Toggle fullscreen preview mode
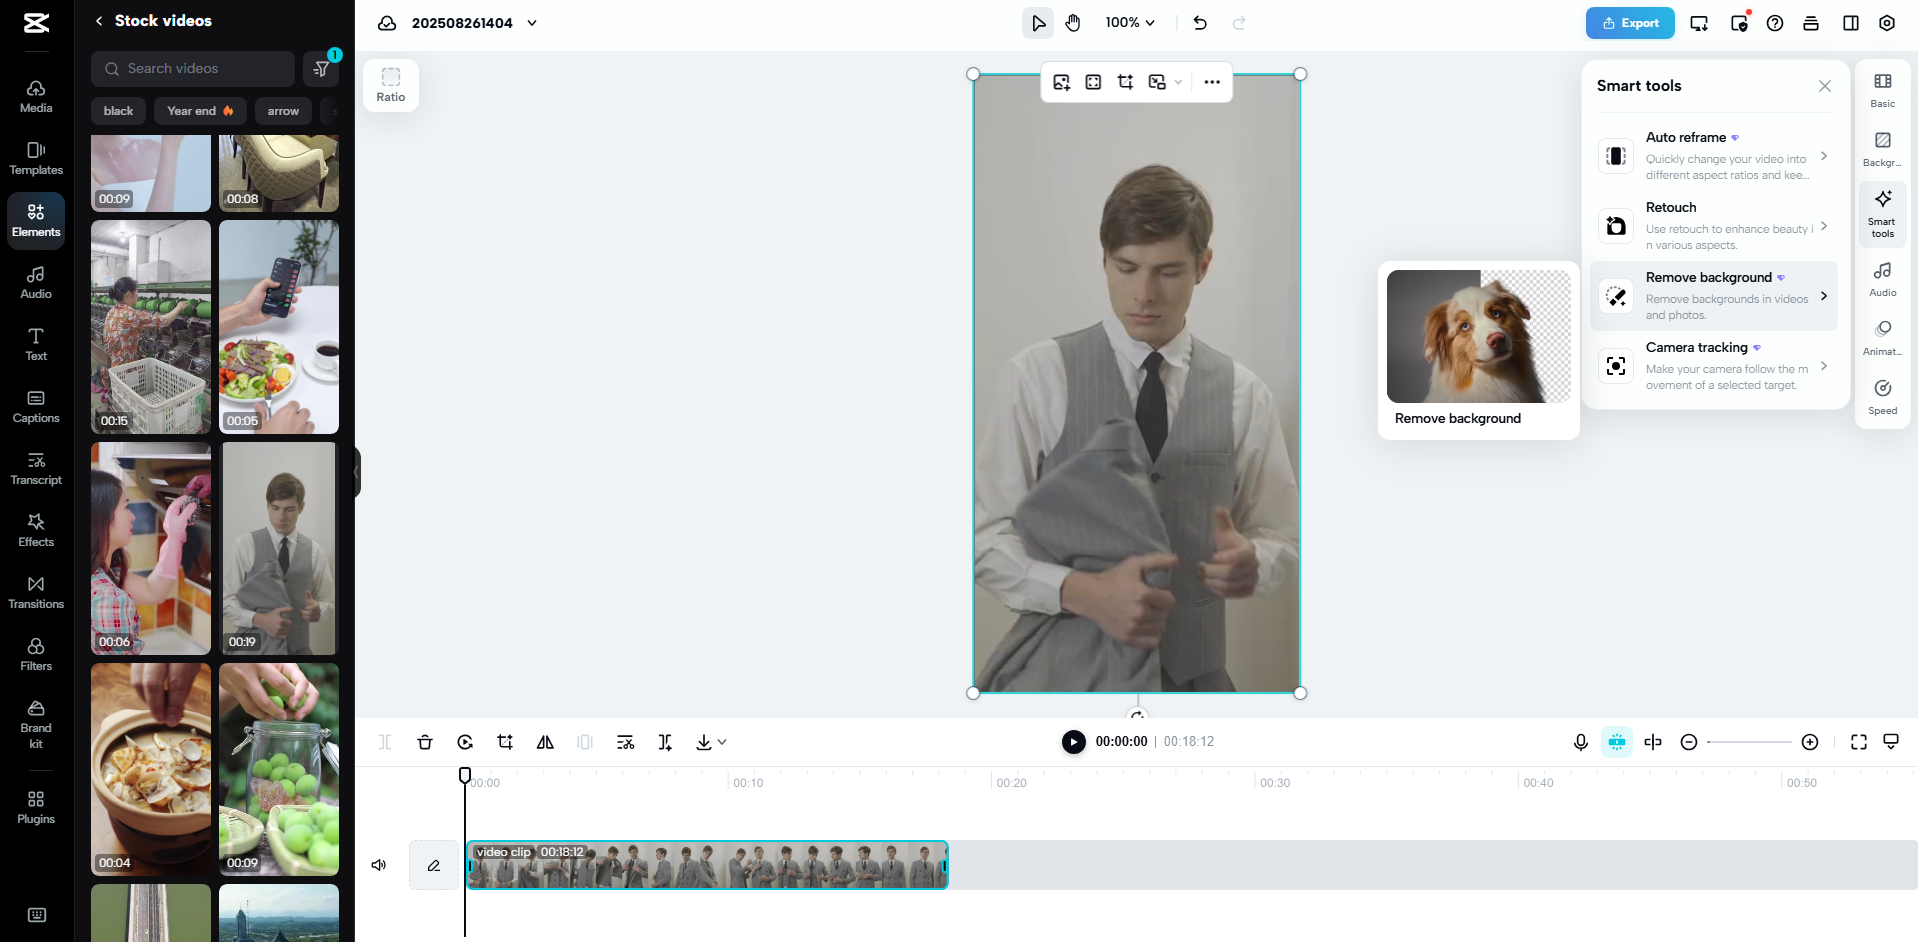Image resolution: width=1918 pixels, height=942 pixels. (1858, 742)
